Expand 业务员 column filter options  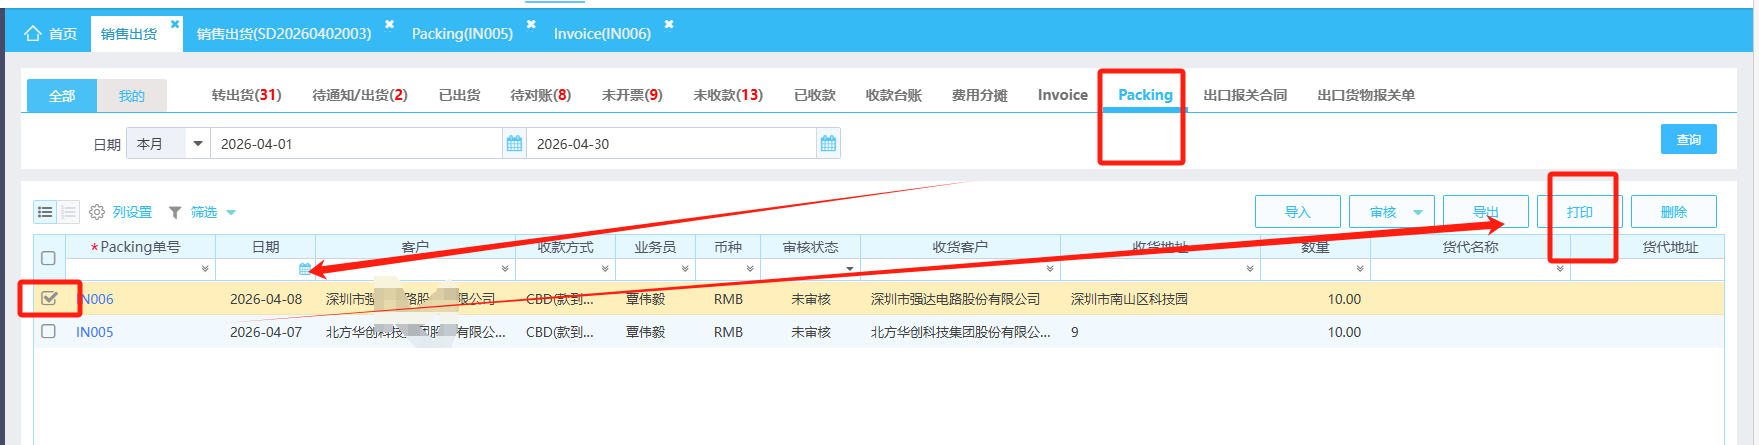[685, 269]
